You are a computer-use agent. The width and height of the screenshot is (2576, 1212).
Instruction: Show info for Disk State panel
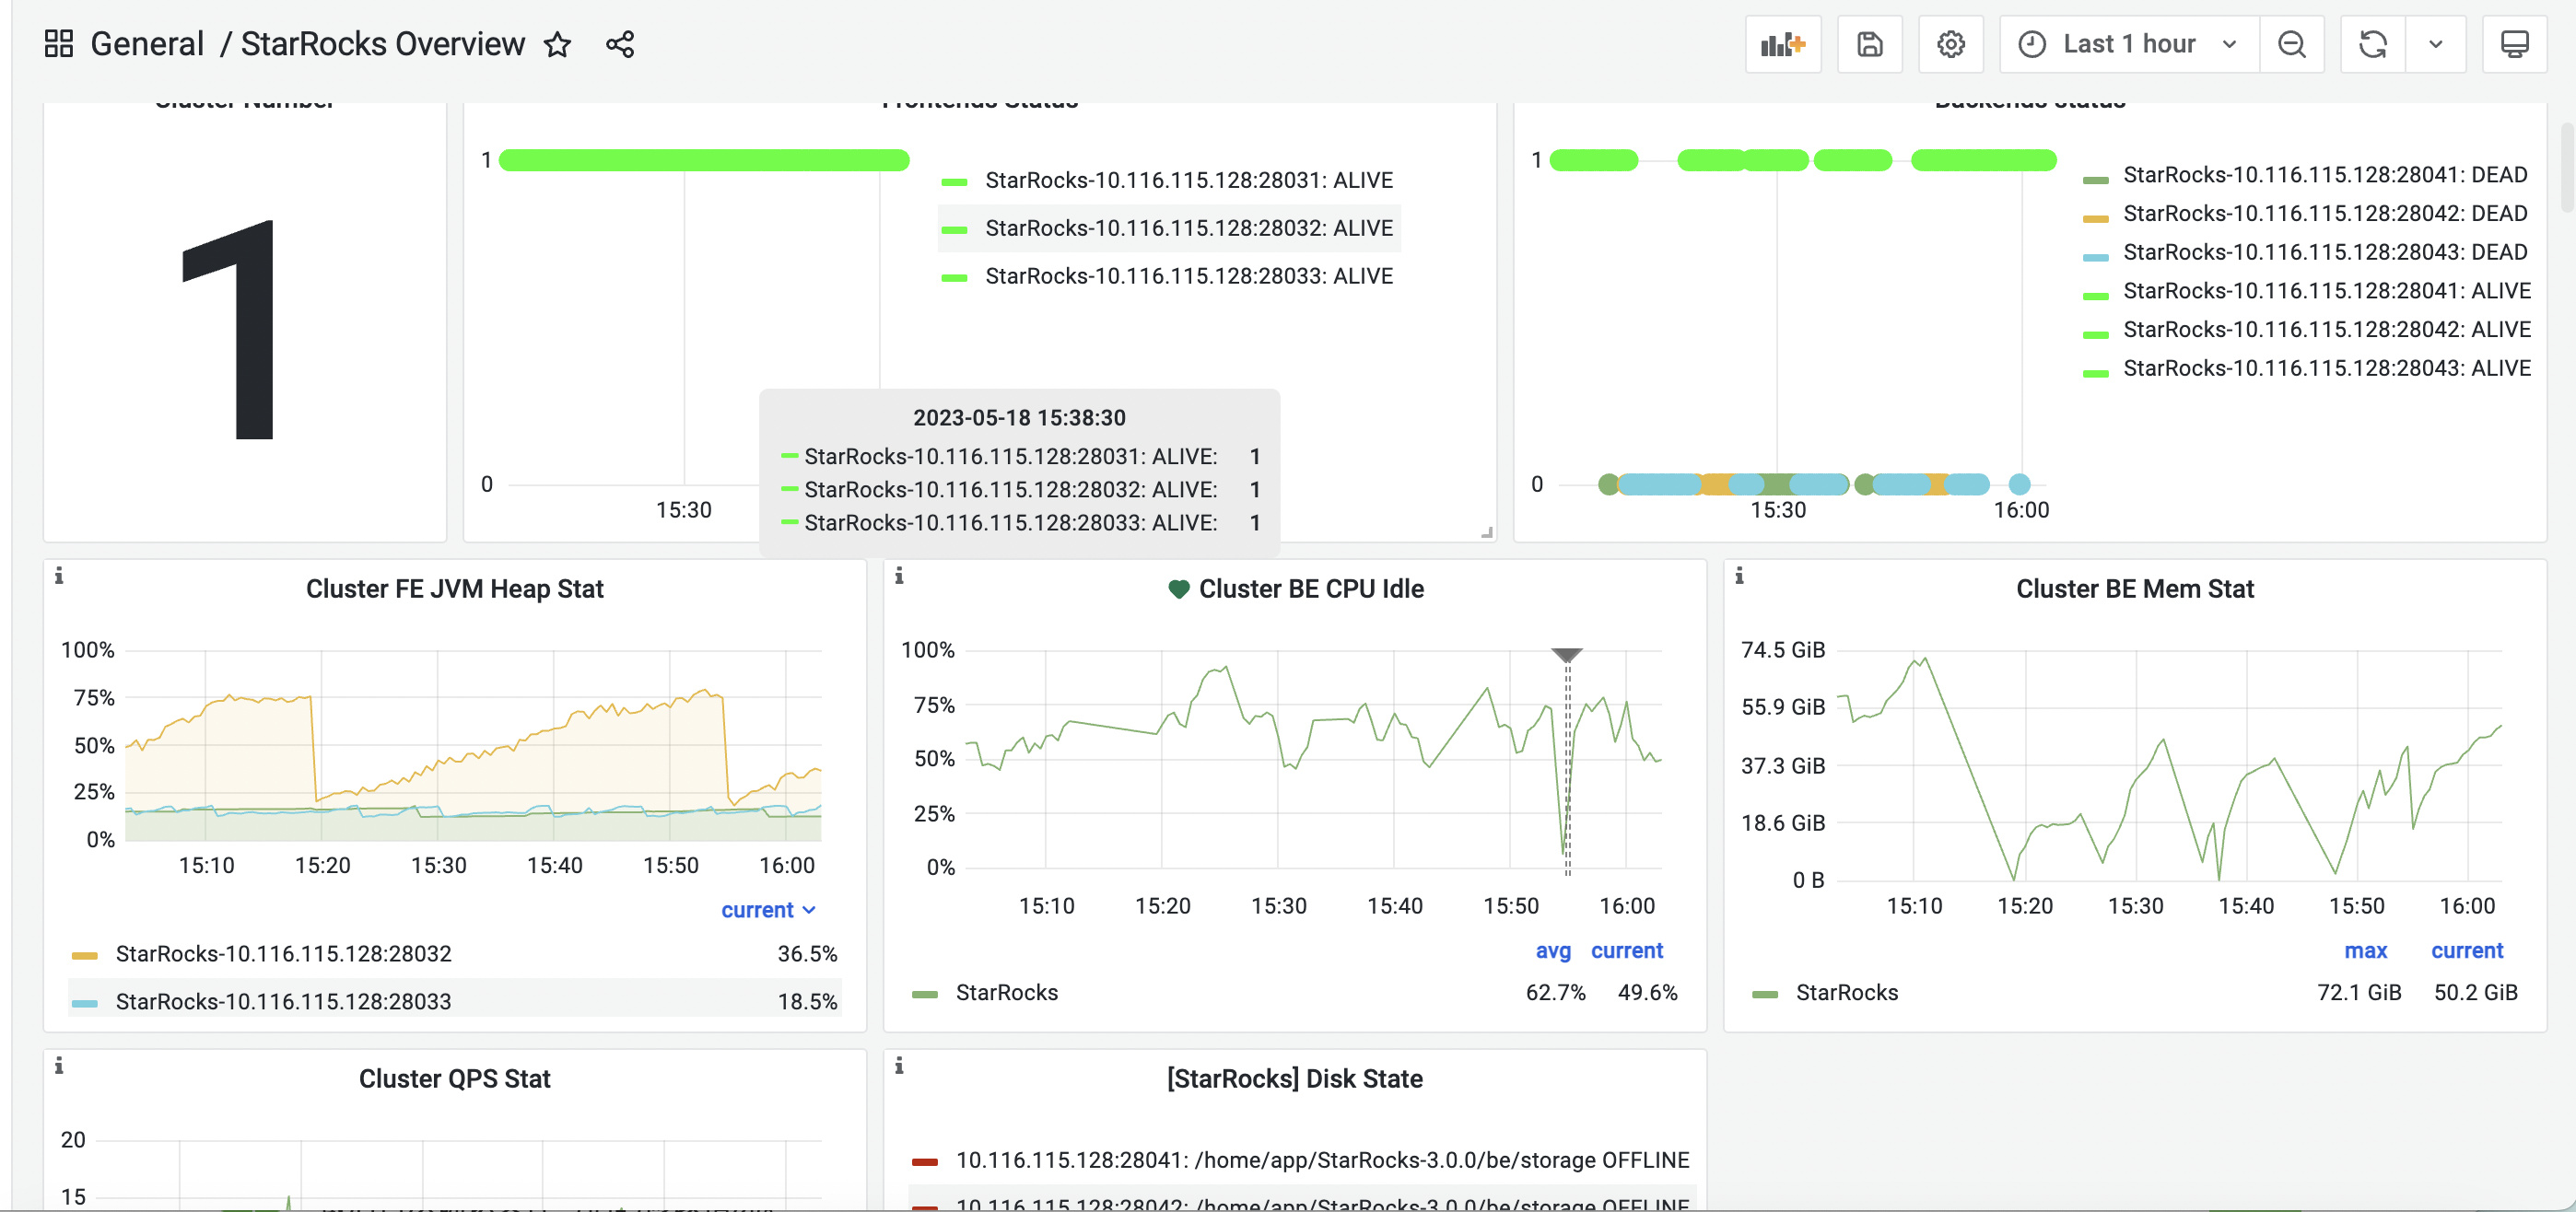coord(899,1065)
